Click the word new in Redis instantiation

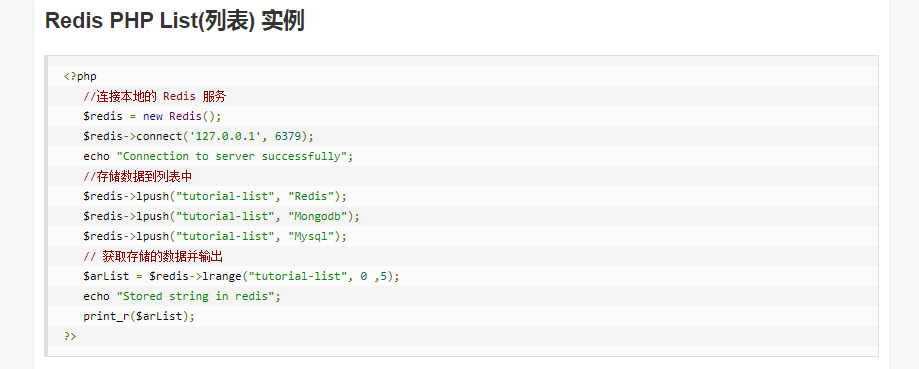coord(152,116)
